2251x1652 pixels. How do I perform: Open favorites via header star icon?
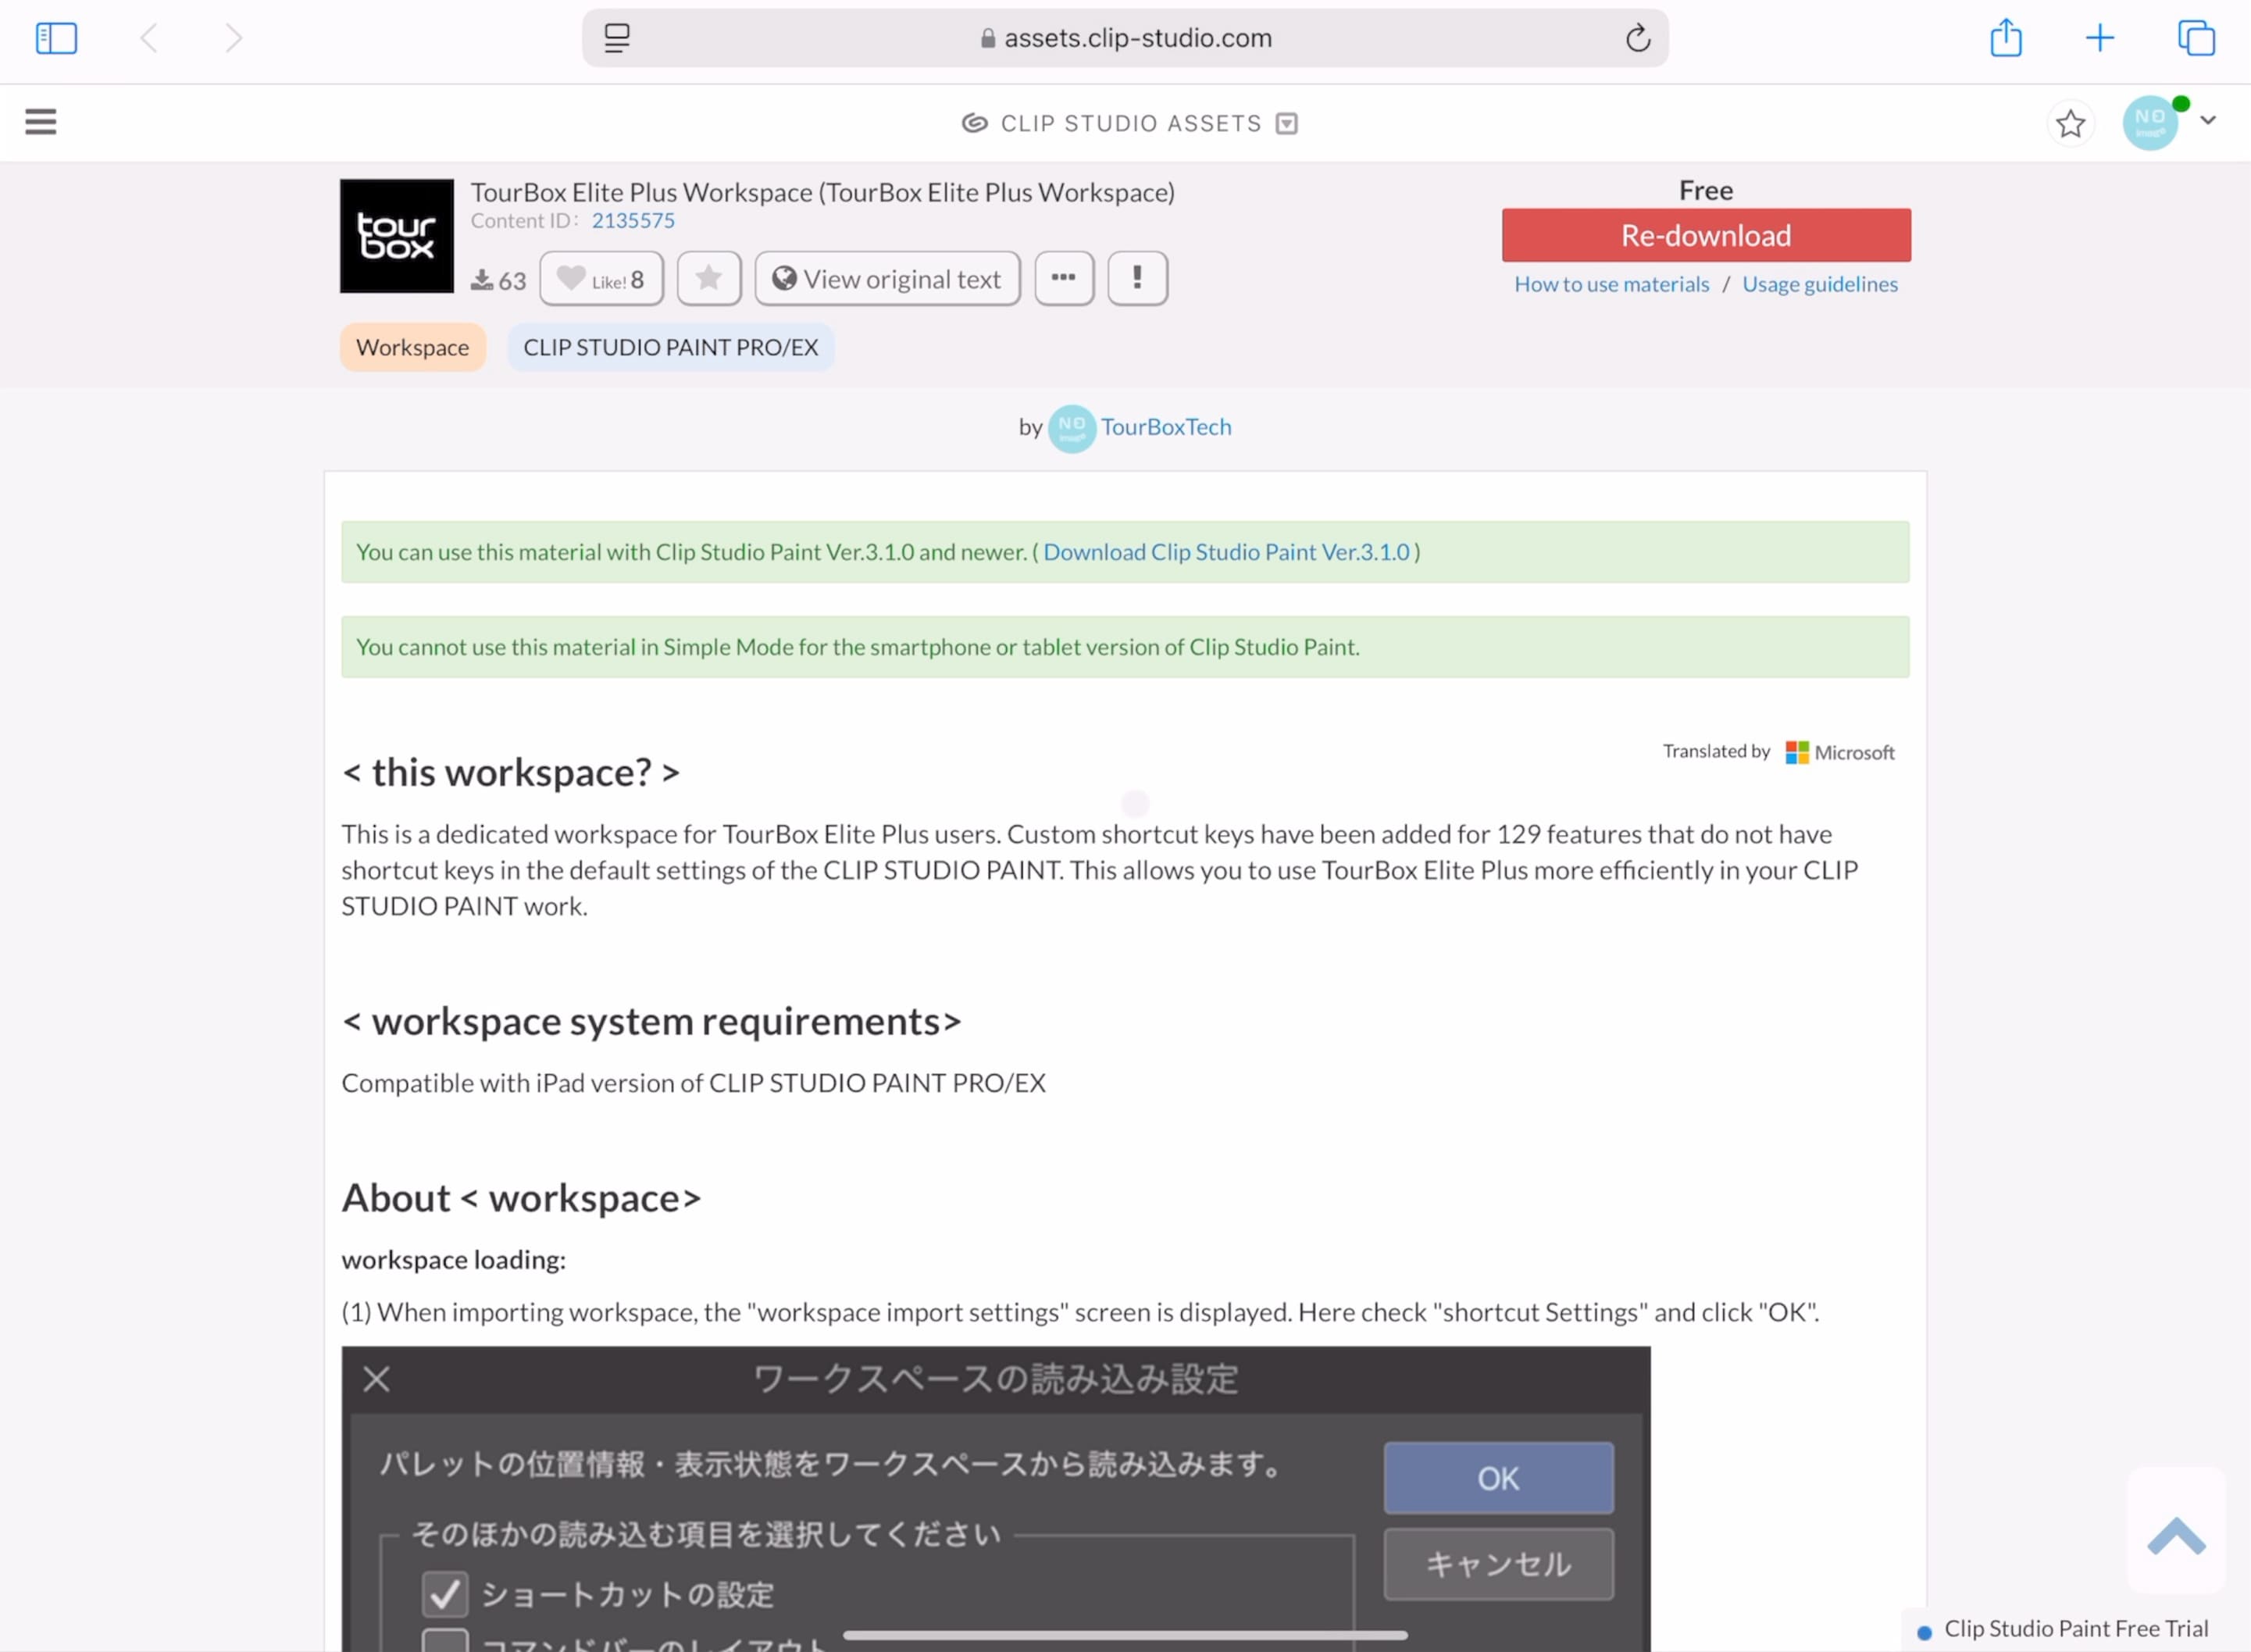coord(2070,124)
